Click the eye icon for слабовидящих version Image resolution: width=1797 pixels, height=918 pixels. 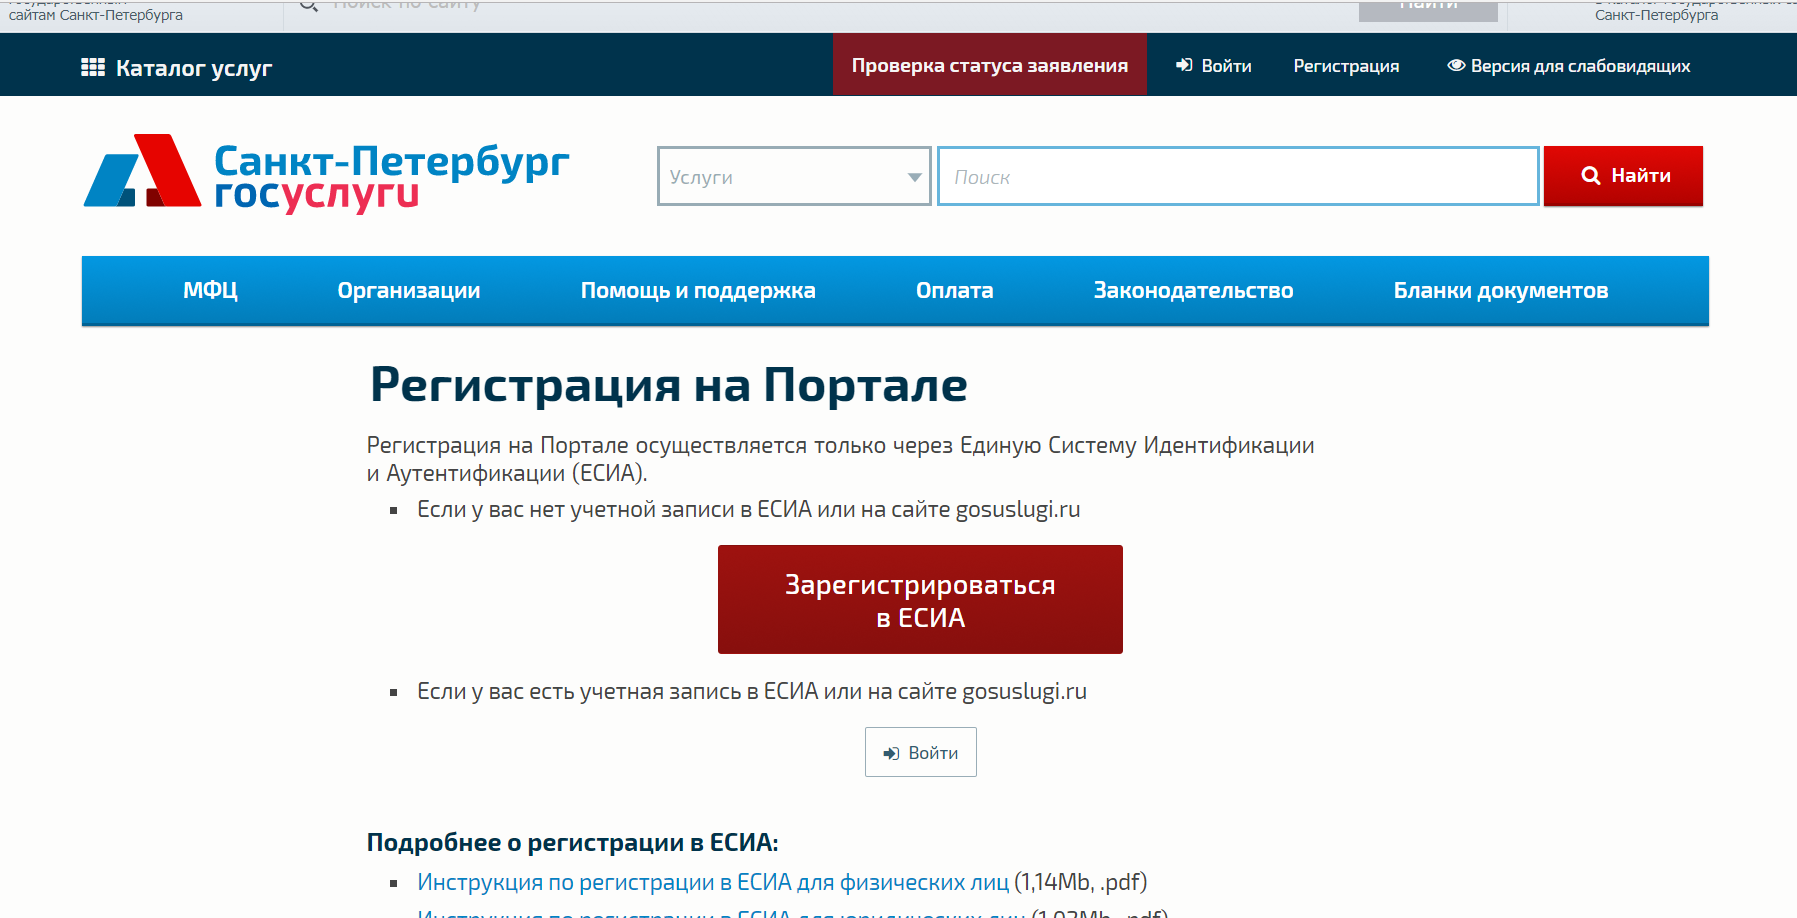(x=1456, y=65)
